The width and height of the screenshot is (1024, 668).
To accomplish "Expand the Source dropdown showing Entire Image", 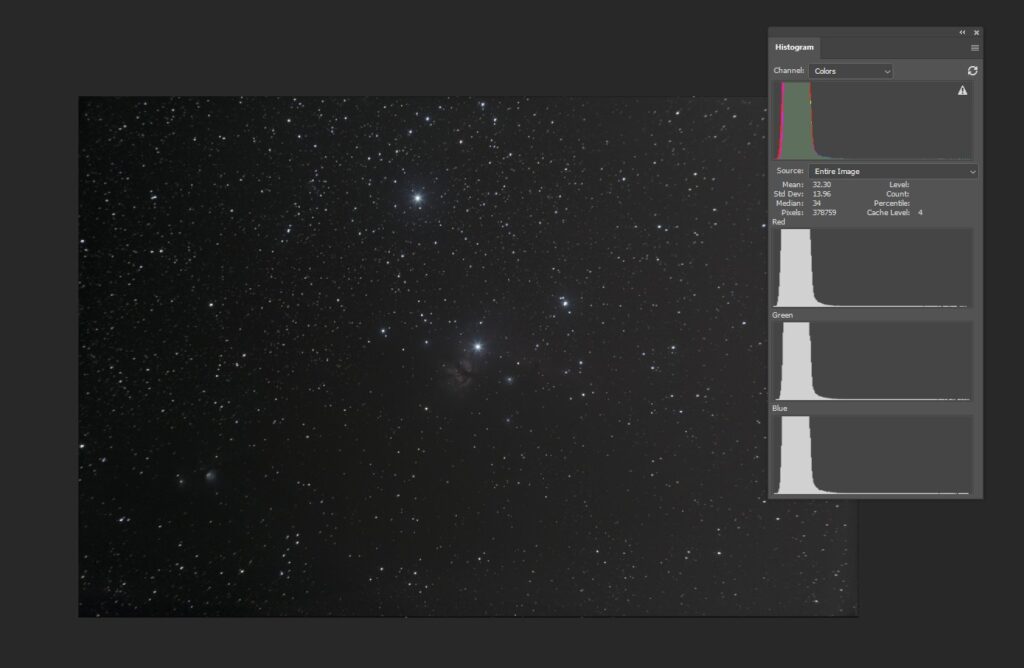I will point(893,171).
